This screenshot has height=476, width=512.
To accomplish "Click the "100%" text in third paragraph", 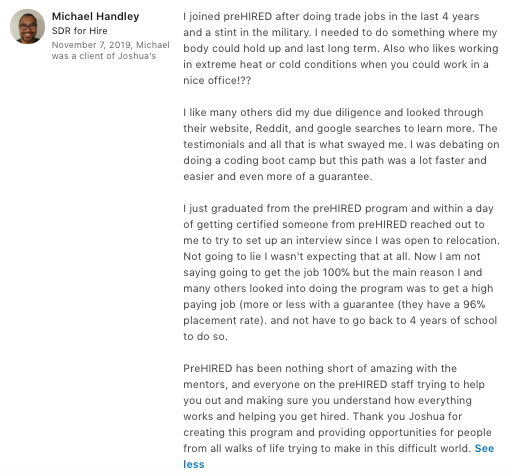I will tap(336, 272).
